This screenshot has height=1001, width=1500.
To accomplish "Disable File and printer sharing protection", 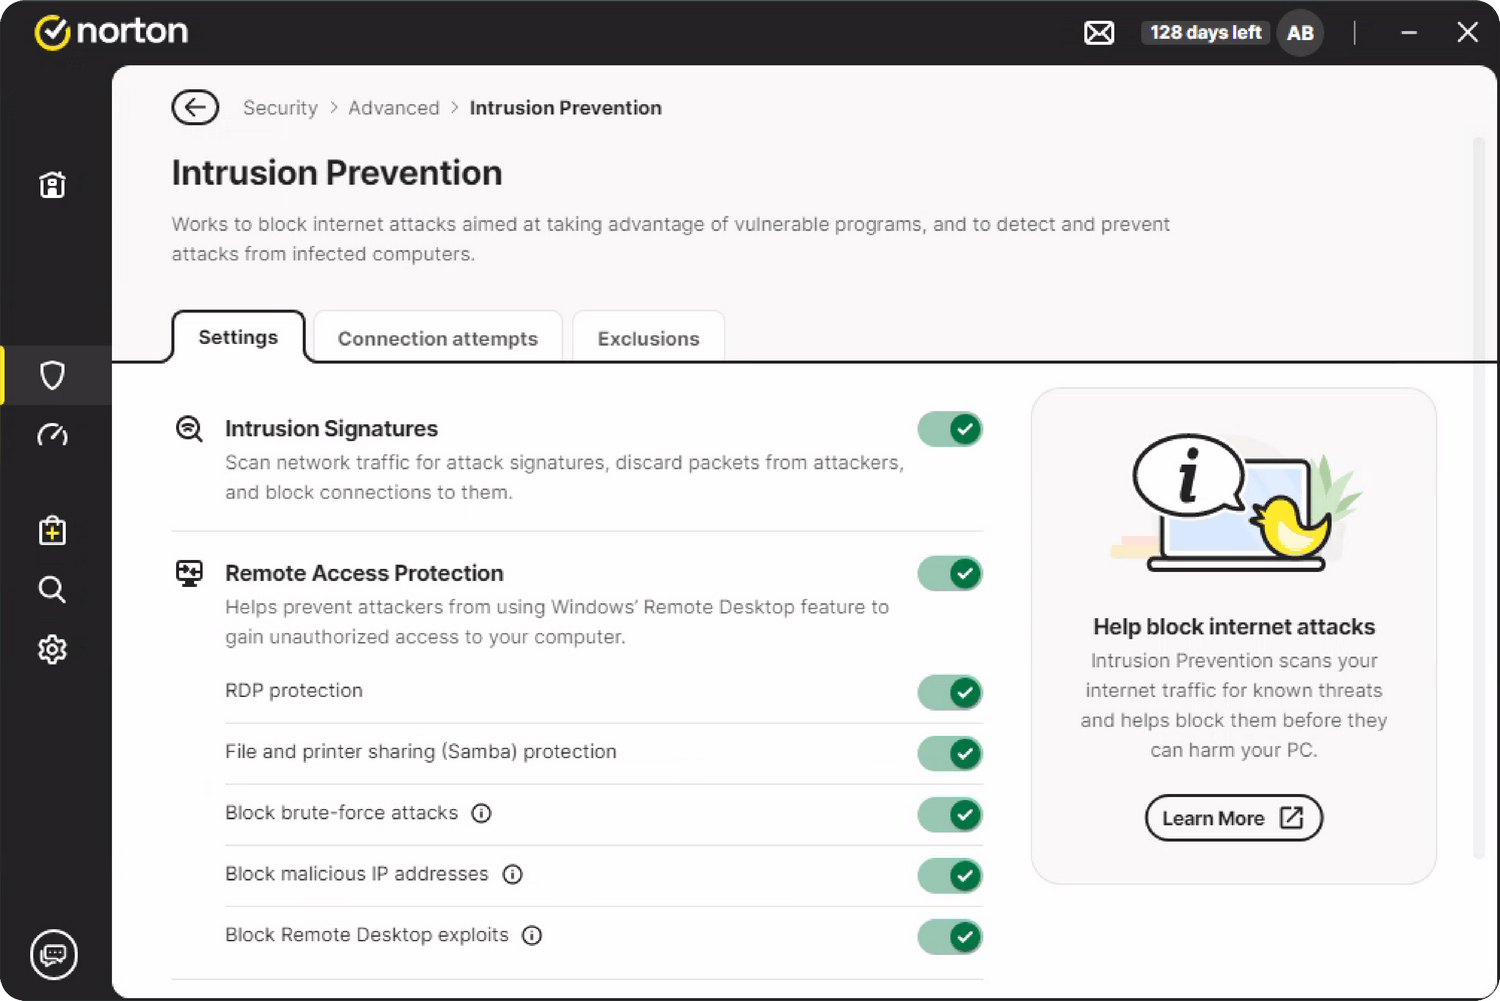I will point(950,753).
